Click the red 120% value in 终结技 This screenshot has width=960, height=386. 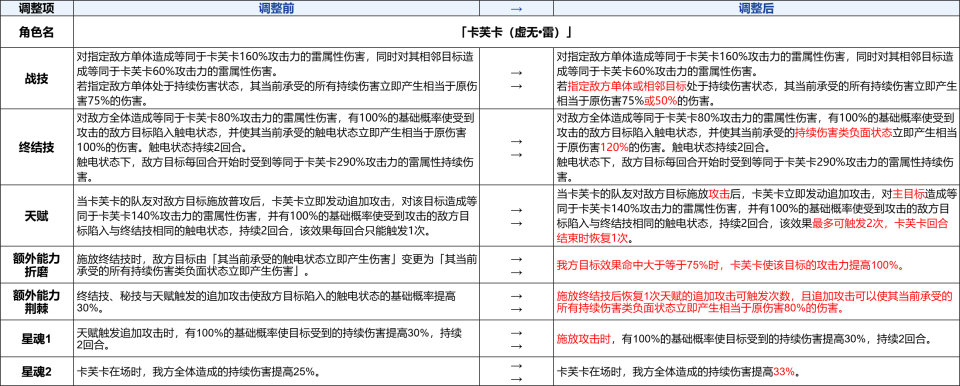click(612, 165)
